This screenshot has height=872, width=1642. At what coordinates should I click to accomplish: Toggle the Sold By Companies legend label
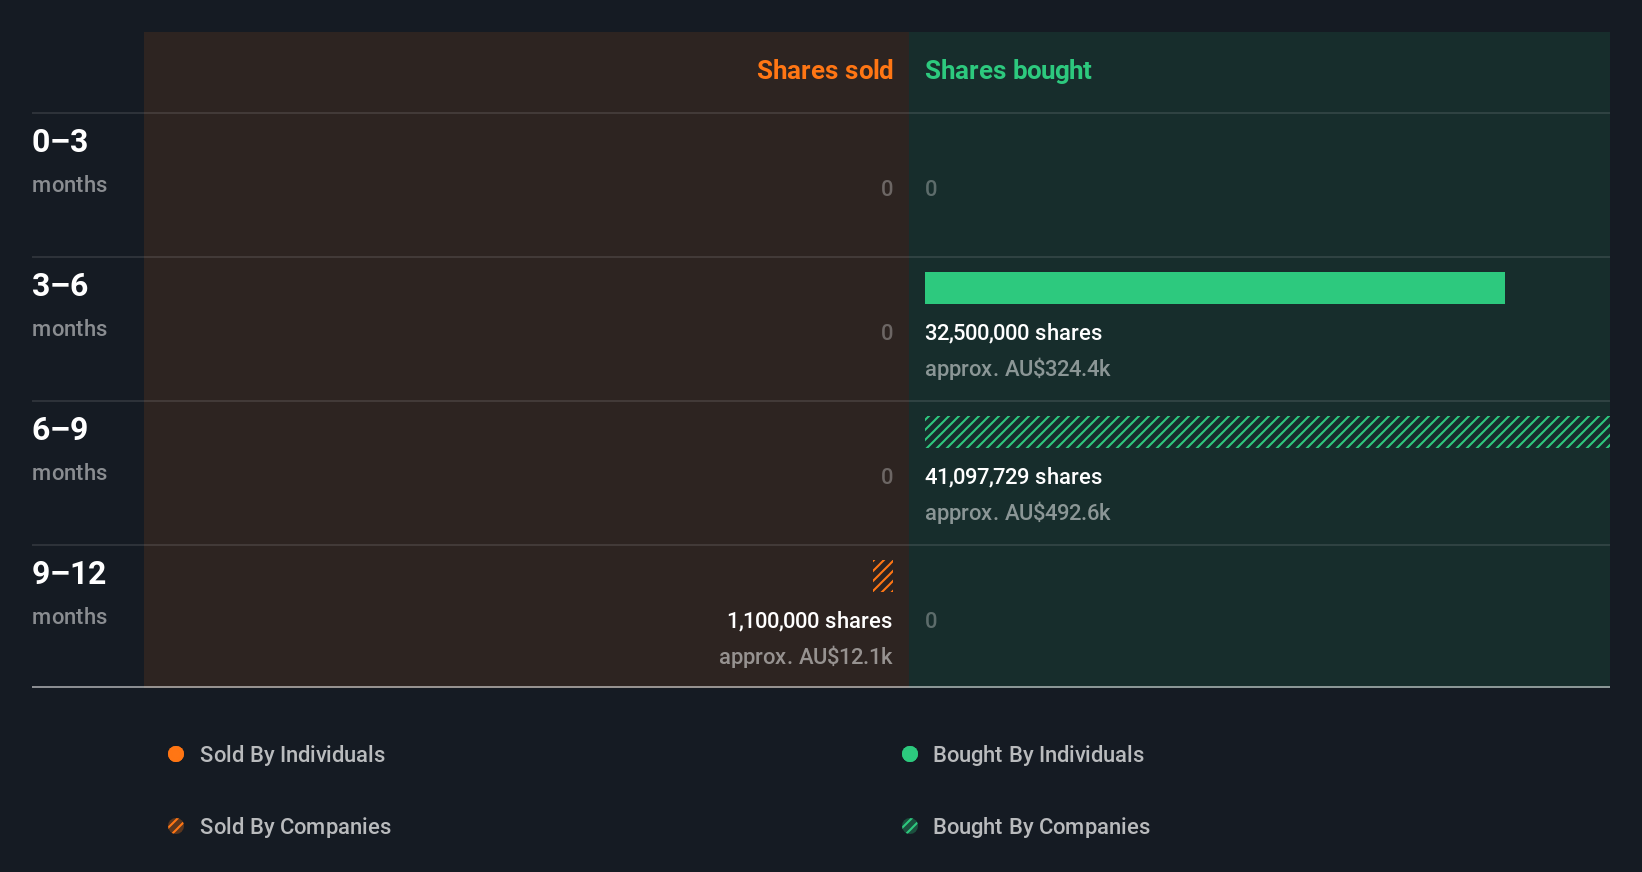pyautogui.click(x=295, y=826)
